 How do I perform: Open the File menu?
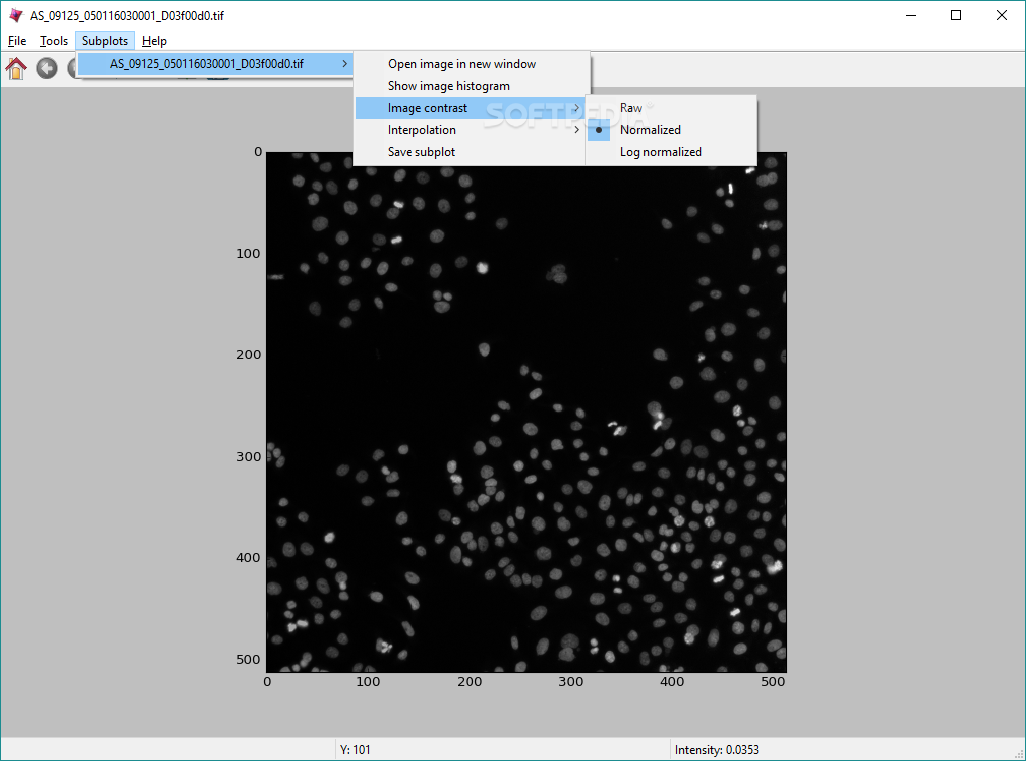click(17, 41)
